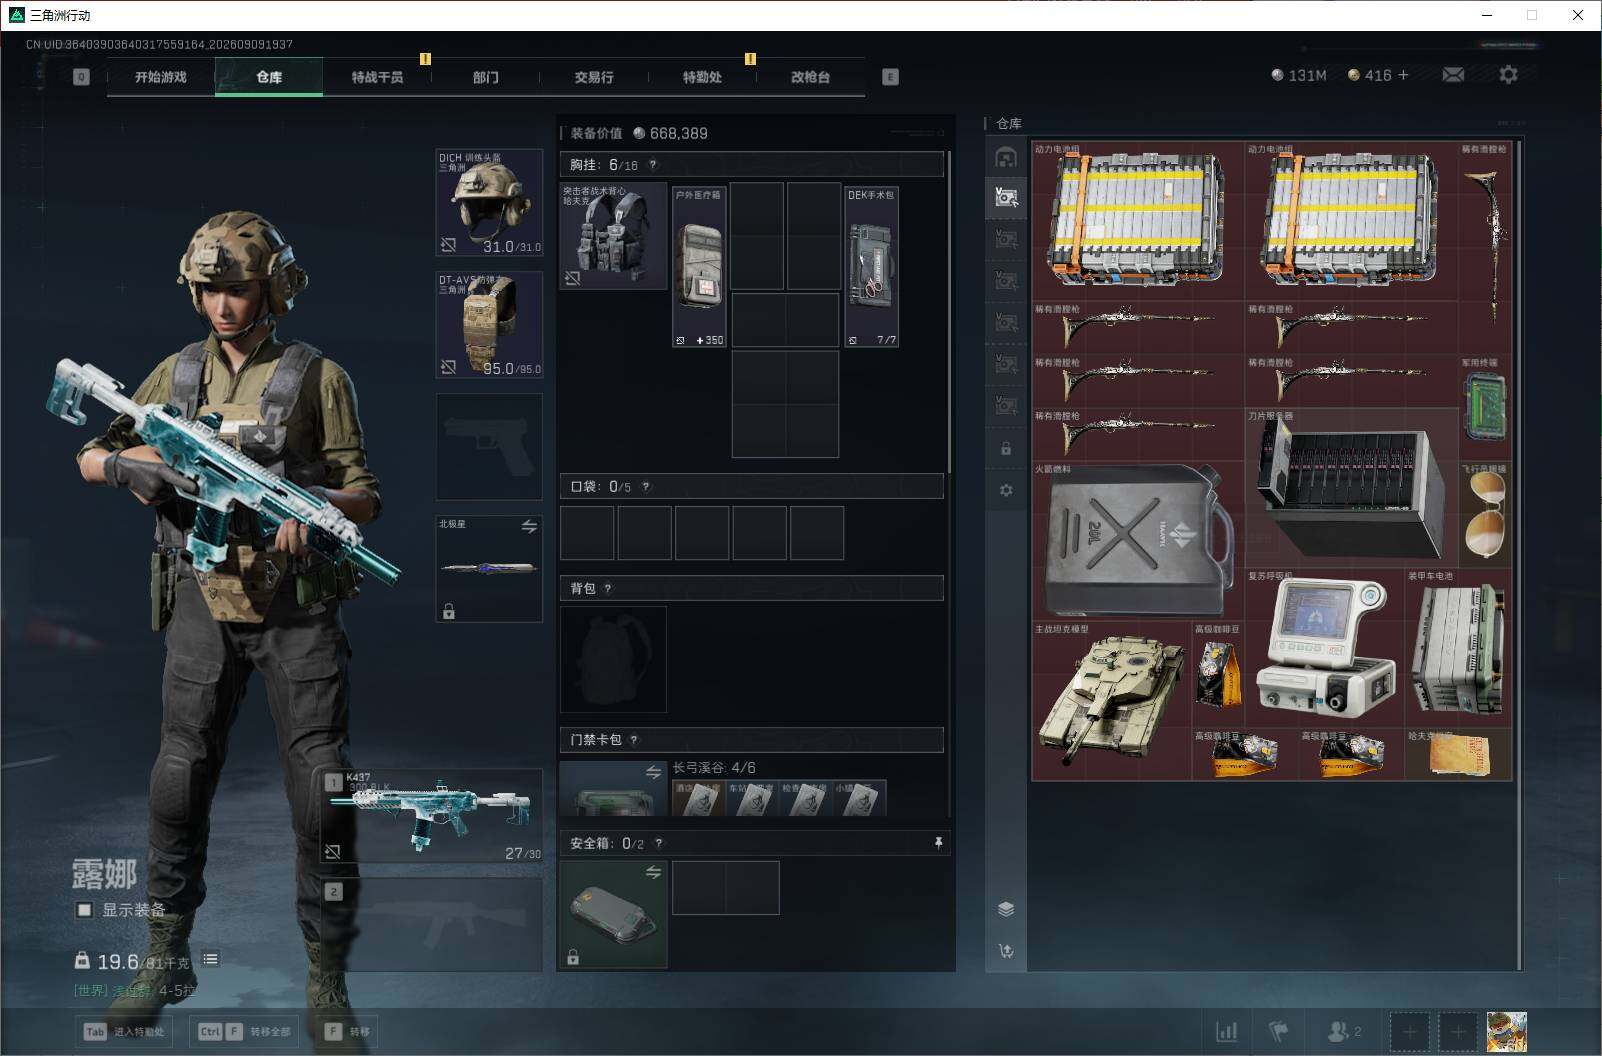The width and height of the screenshot is (1602, 1056).
Task: Open the 交易行 tab
Action: pos(594,77)
